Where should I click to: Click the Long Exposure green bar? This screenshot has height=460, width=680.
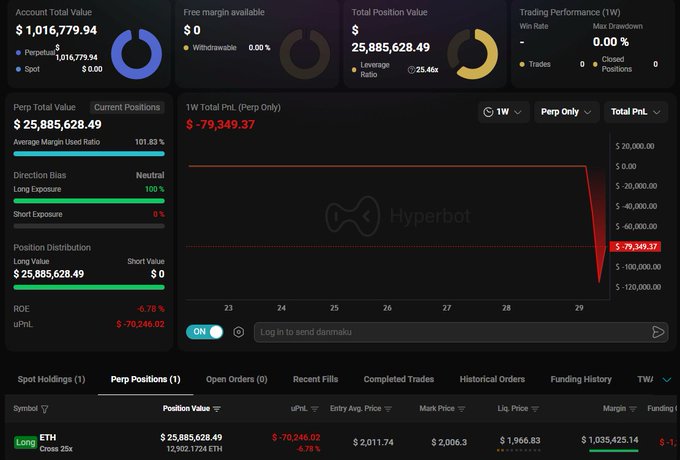[89, 201]
